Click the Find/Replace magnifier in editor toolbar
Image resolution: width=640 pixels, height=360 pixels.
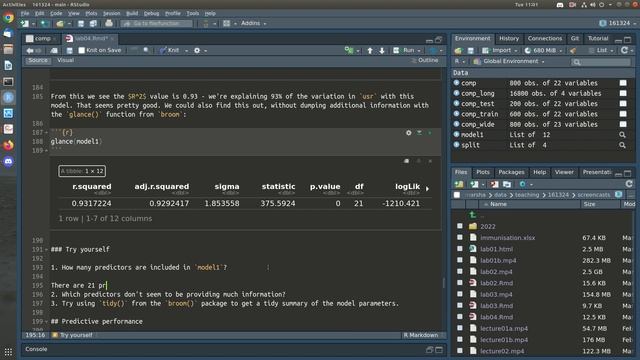pyautogui.click(x=146, y=50)
